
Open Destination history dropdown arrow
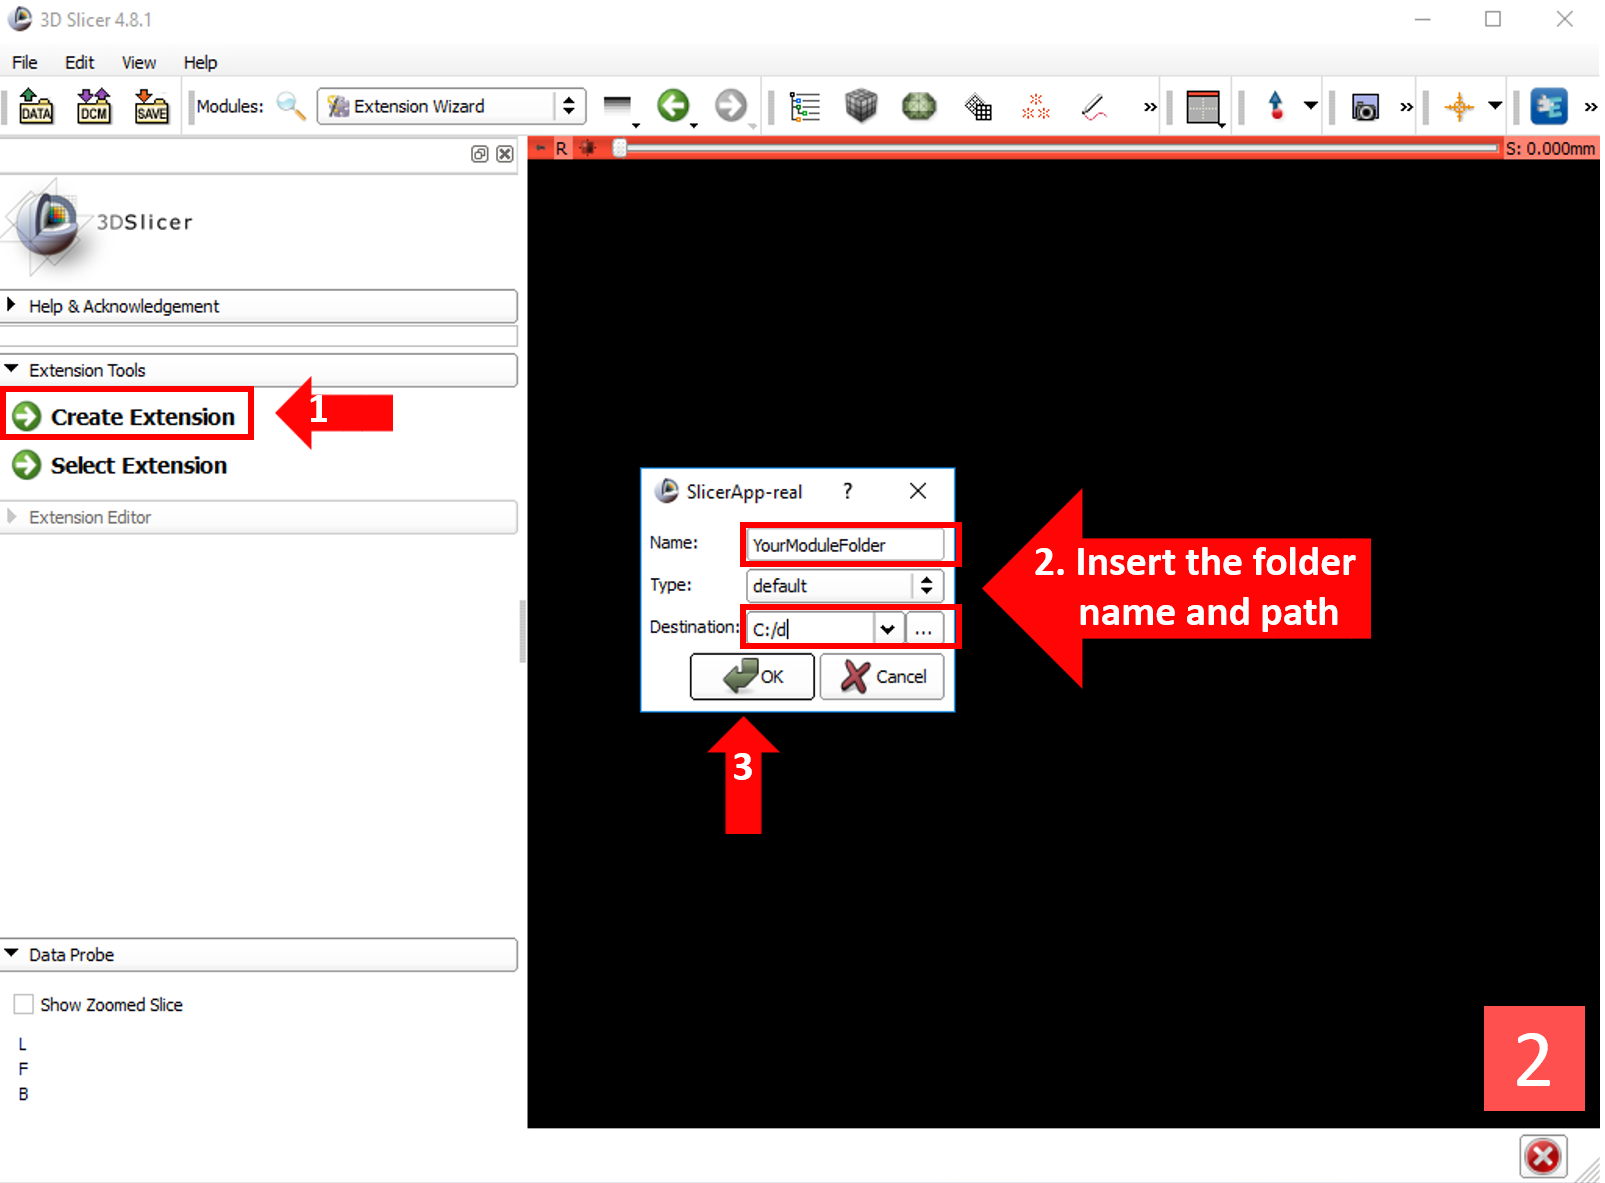(x=888, y=629)
